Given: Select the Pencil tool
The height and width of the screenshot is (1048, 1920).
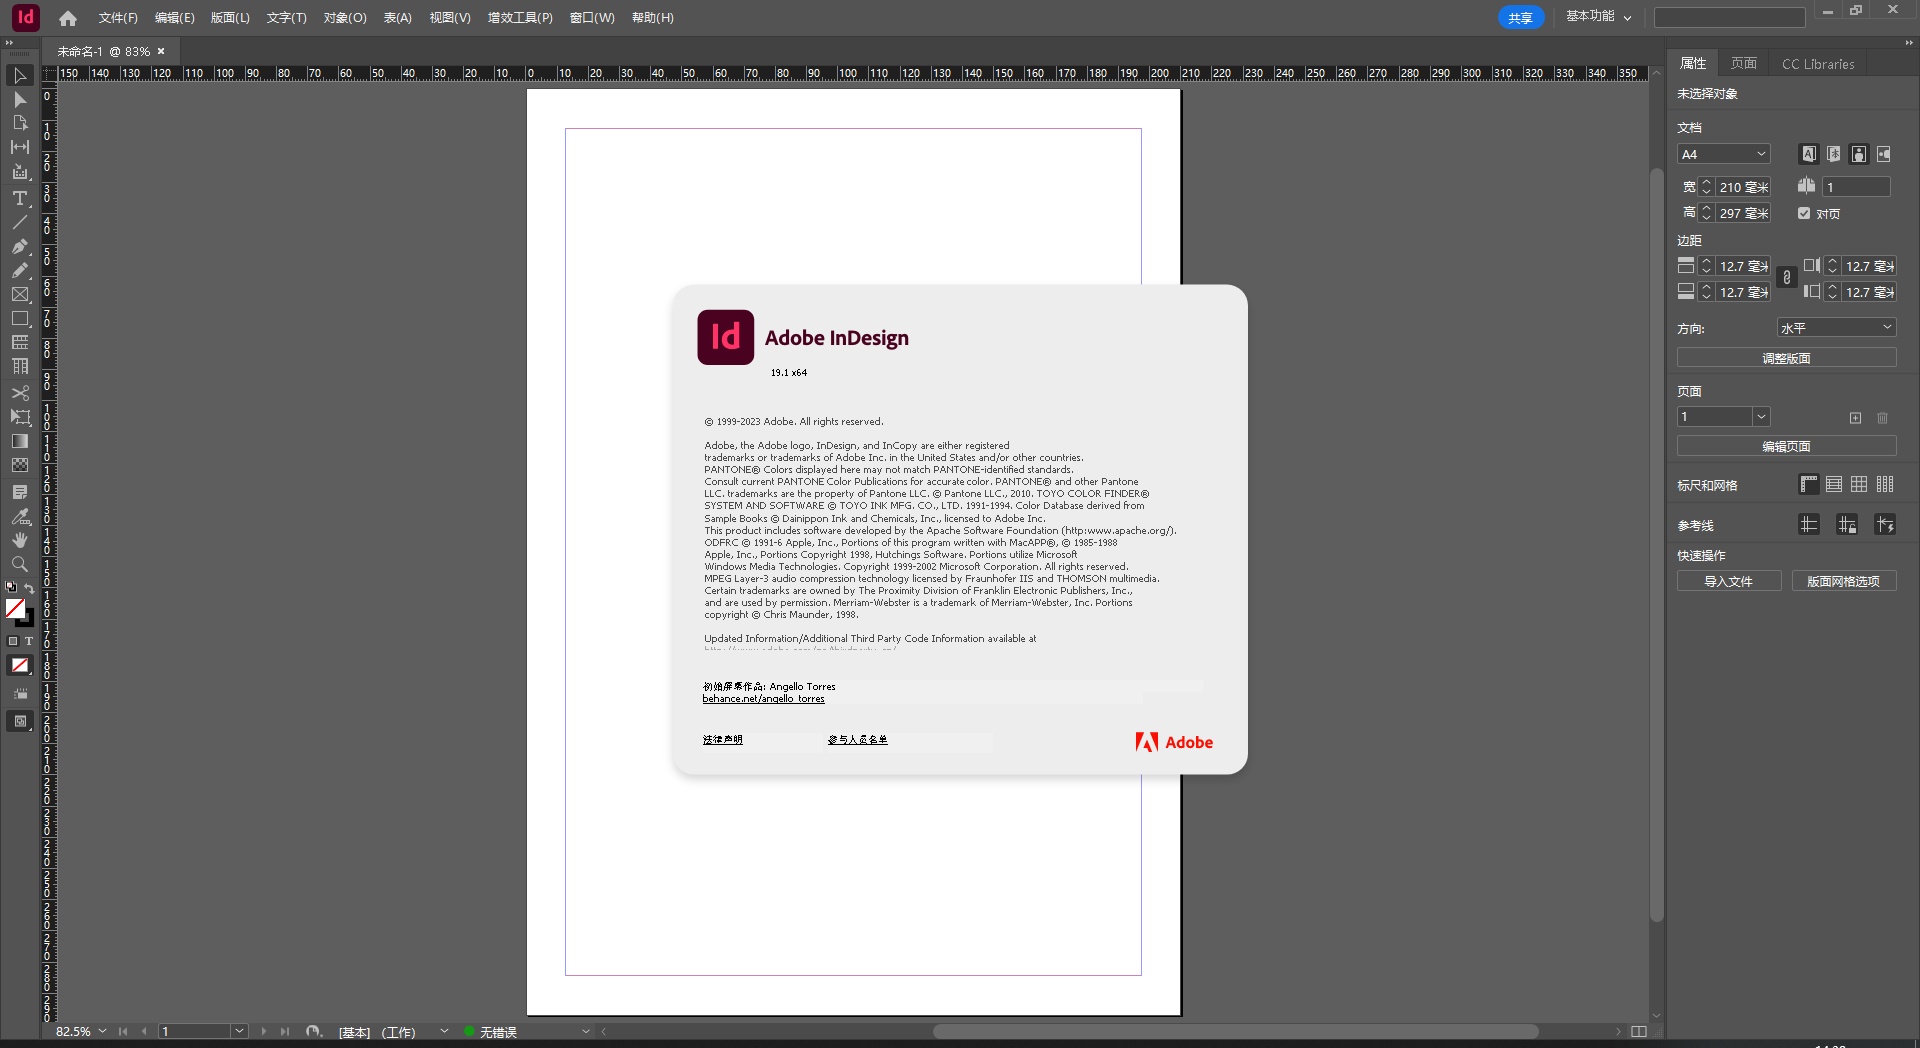Looking at the screenshot, I should [x=19, y=270].
